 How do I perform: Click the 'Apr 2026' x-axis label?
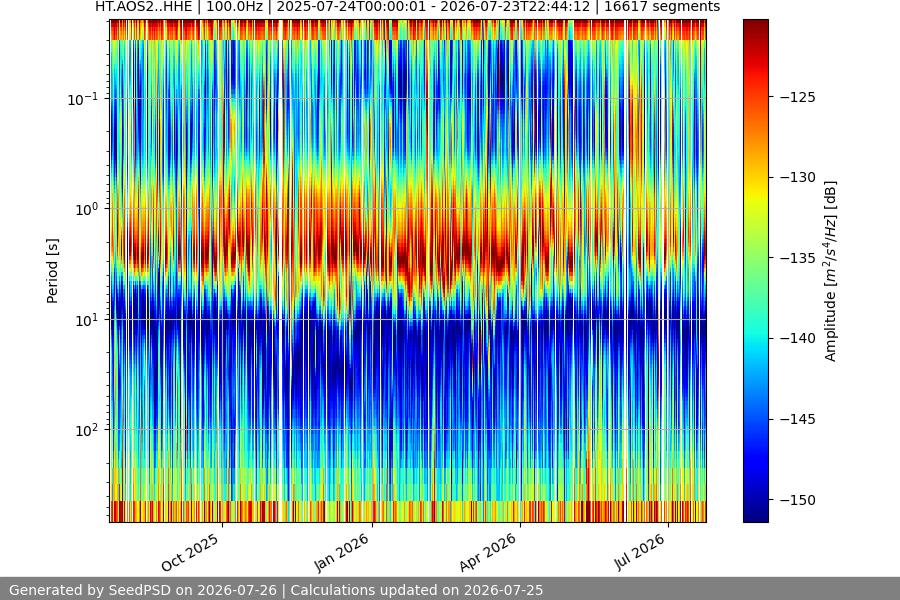[x=488, y=553]
